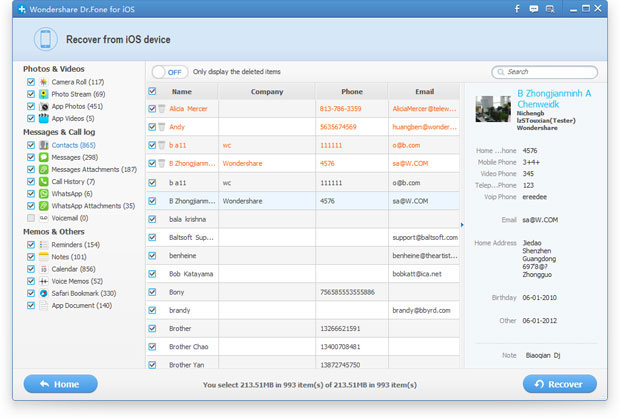Sort contacts by the Company column header
620x419 pixels.
[267, 91]
